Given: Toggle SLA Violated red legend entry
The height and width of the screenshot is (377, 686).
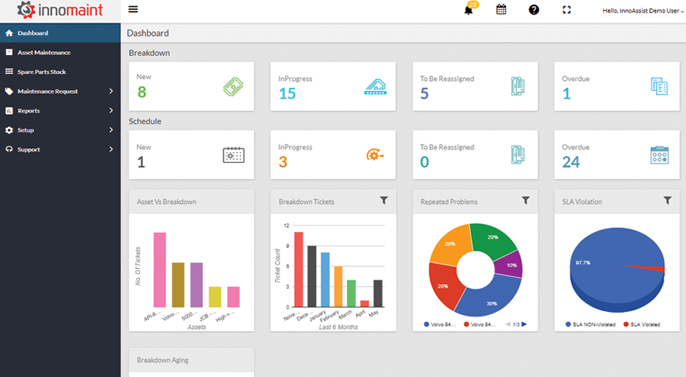Looking at the screenshot, I should 642,325.
